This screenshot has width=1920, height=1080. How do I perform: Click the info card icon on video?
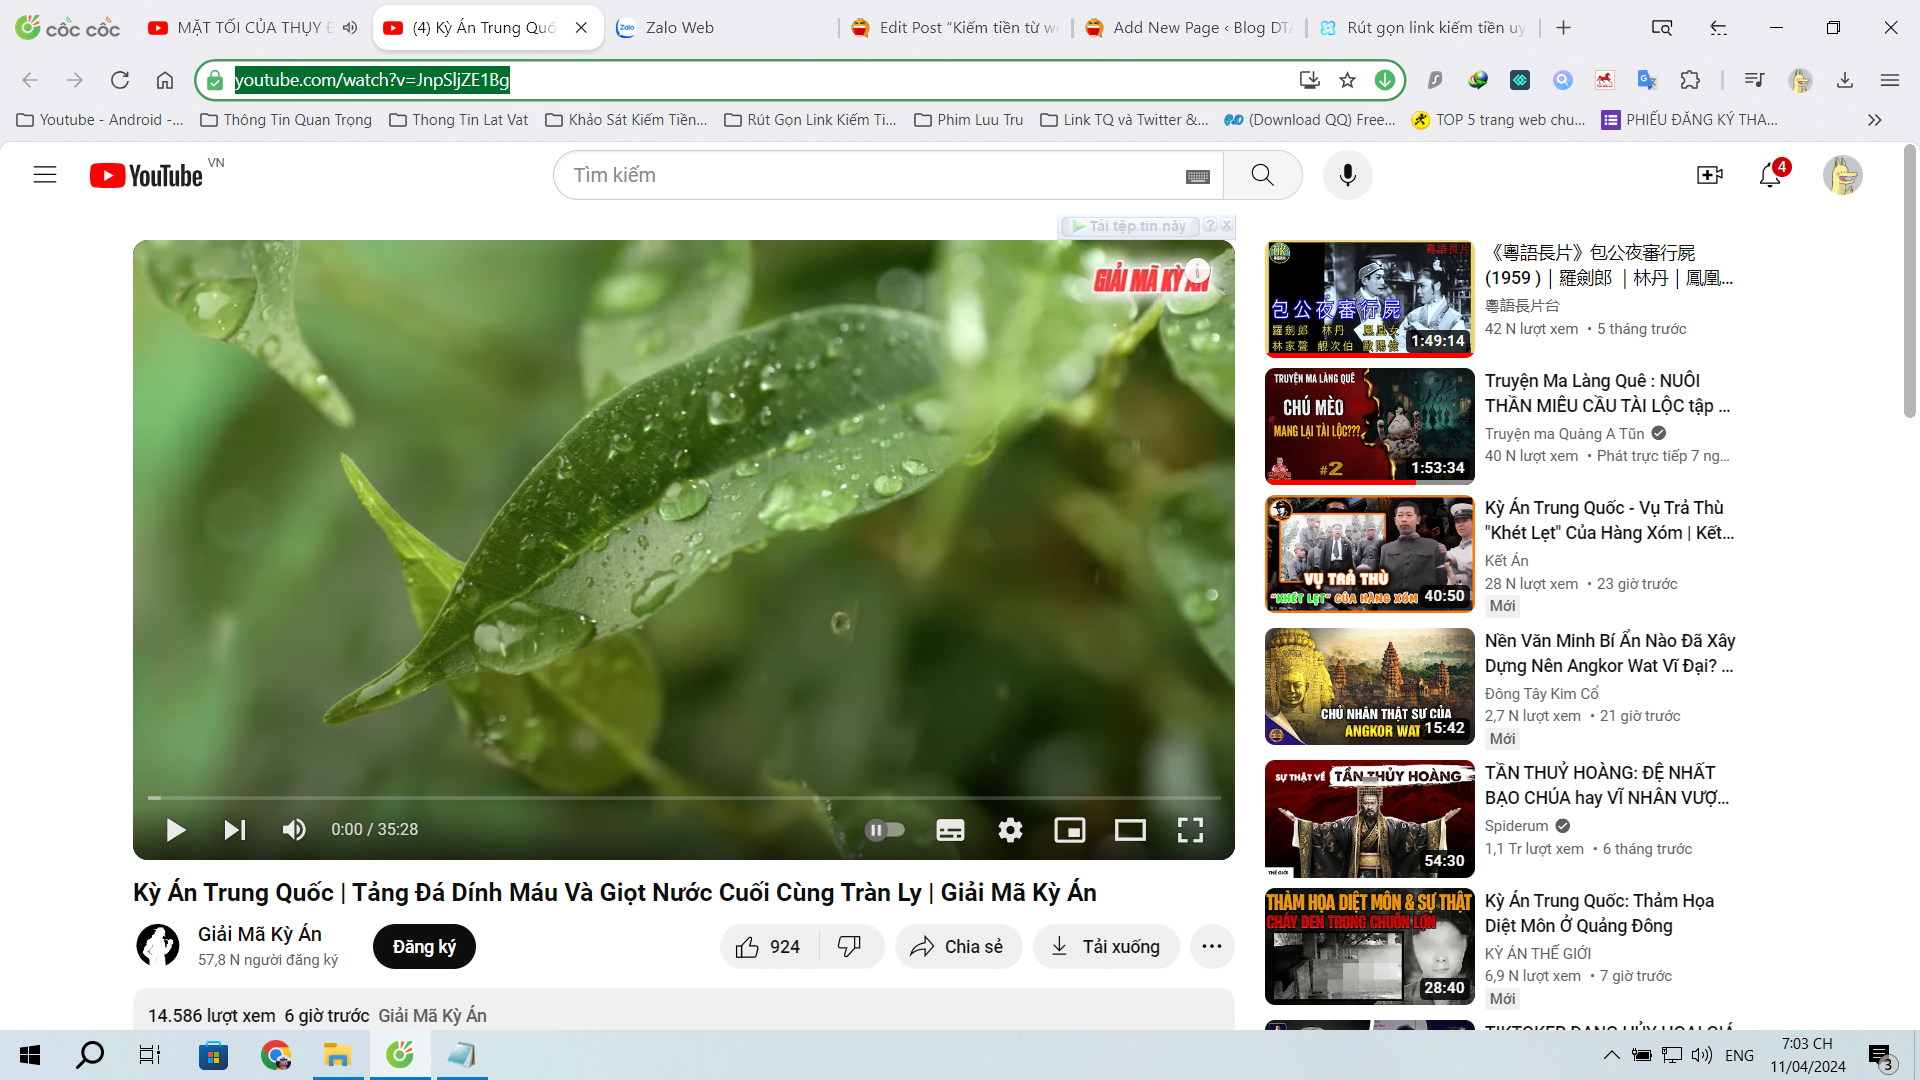(x=1197, y=272)
